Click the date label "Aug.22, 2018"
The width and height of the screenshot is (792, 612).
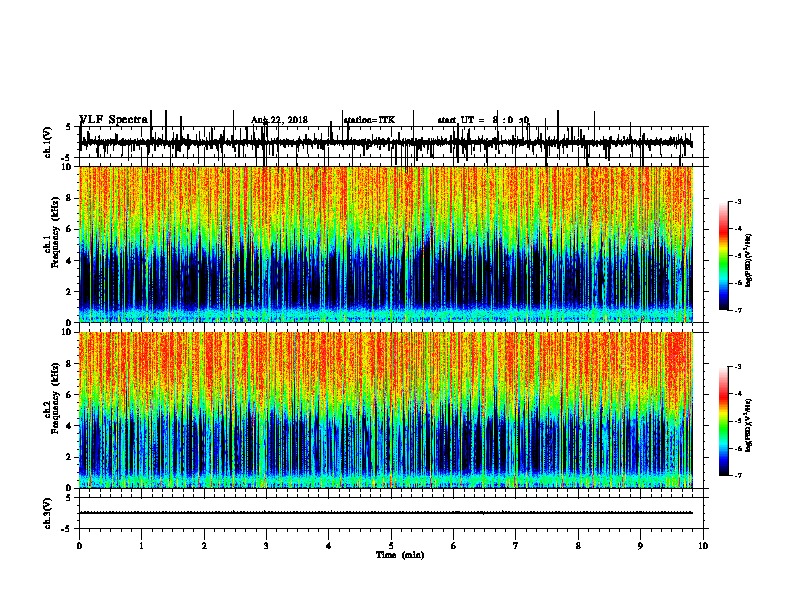coord(279,120)
